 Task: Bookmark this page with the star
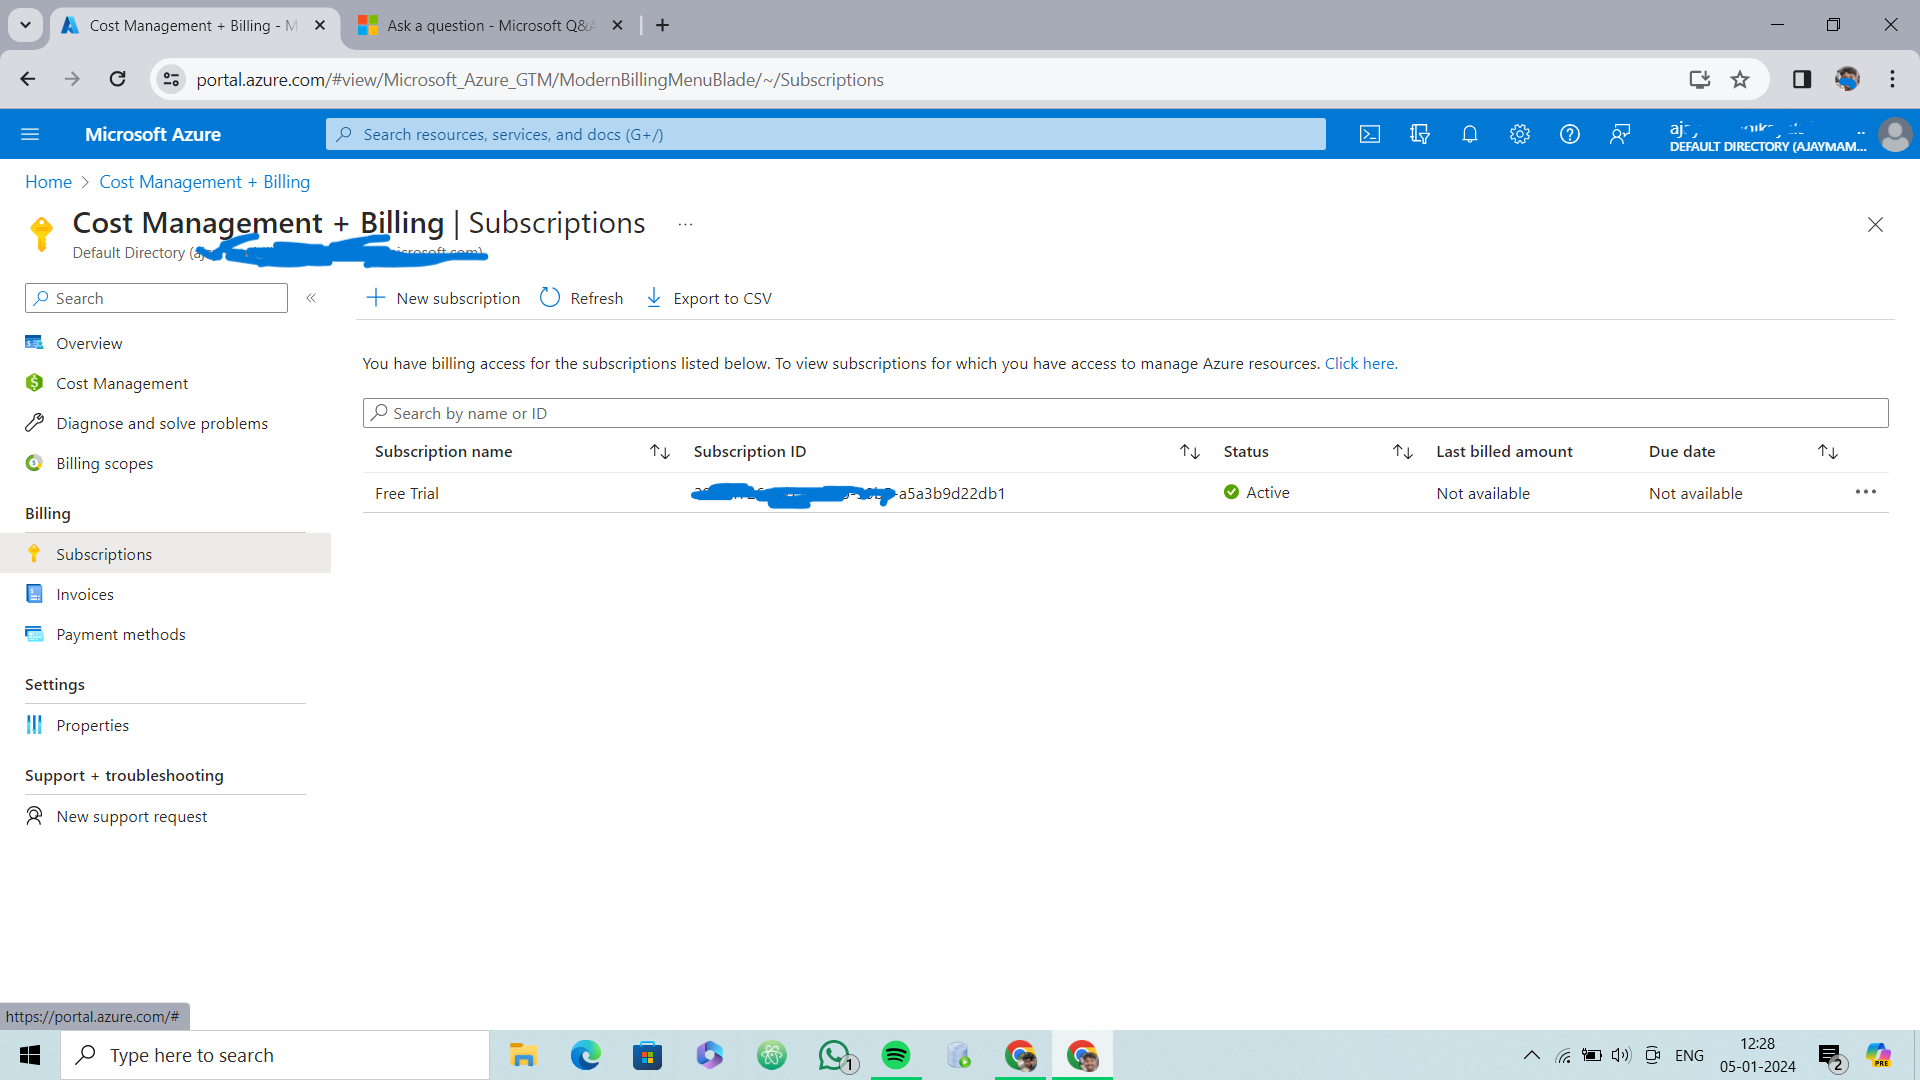[1740, 79]
